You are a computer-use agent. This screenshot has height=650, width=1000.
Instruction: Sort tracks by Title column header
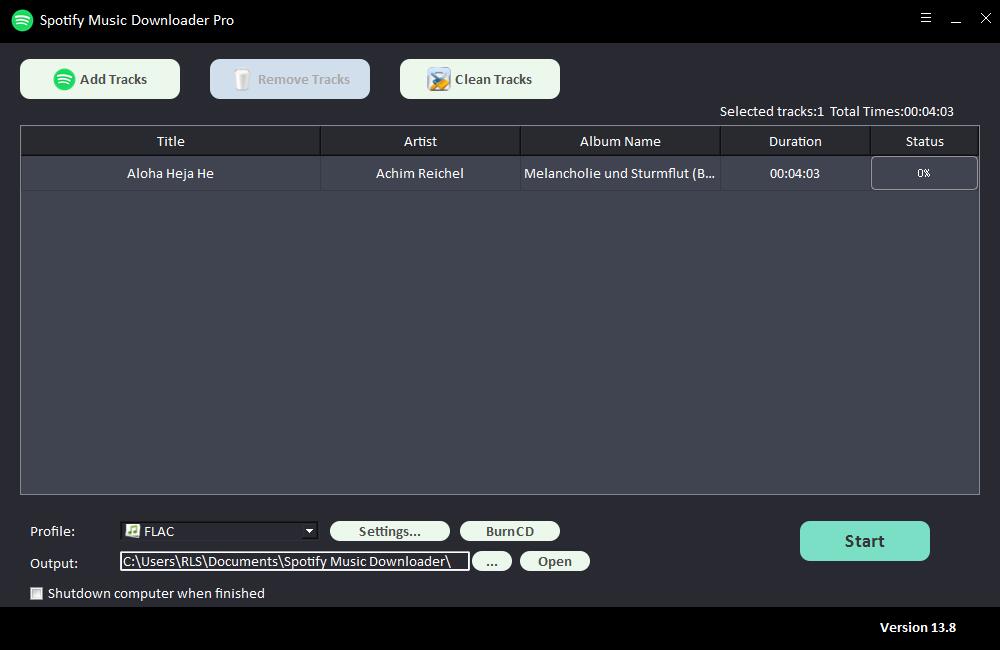(x=170, y=141)
